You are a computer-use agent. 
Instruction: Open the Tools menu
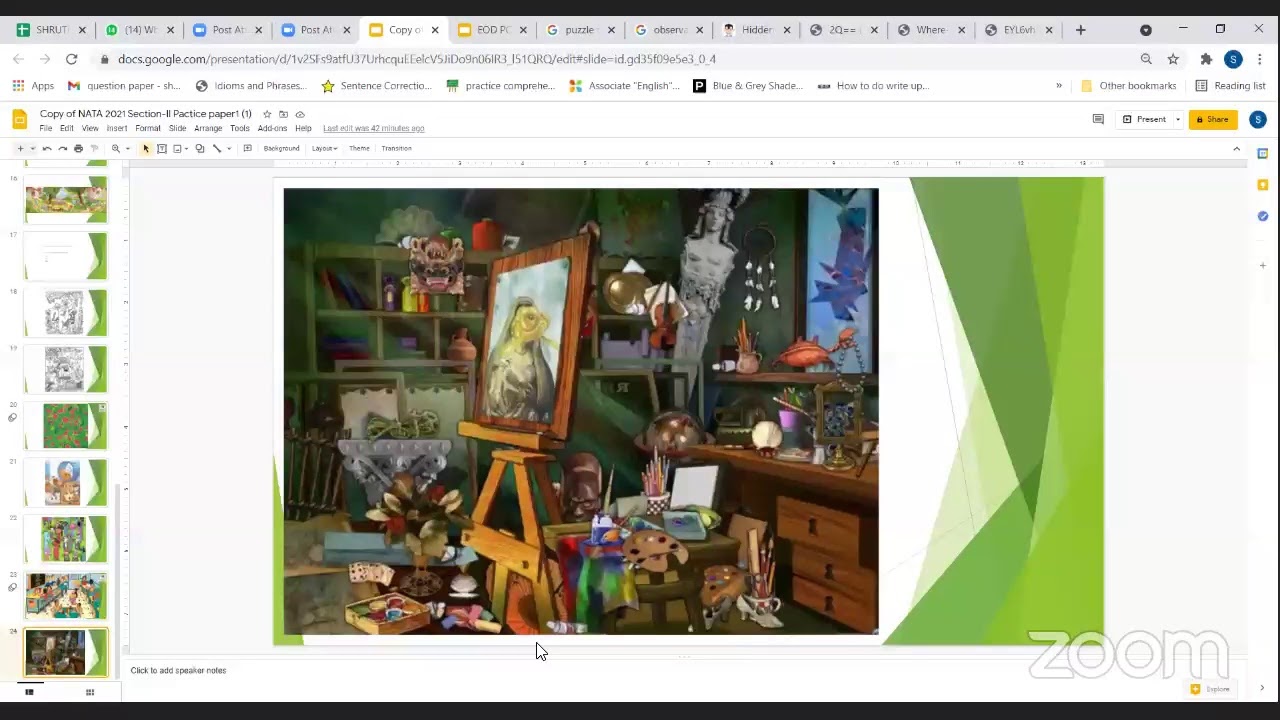point(240,128)
